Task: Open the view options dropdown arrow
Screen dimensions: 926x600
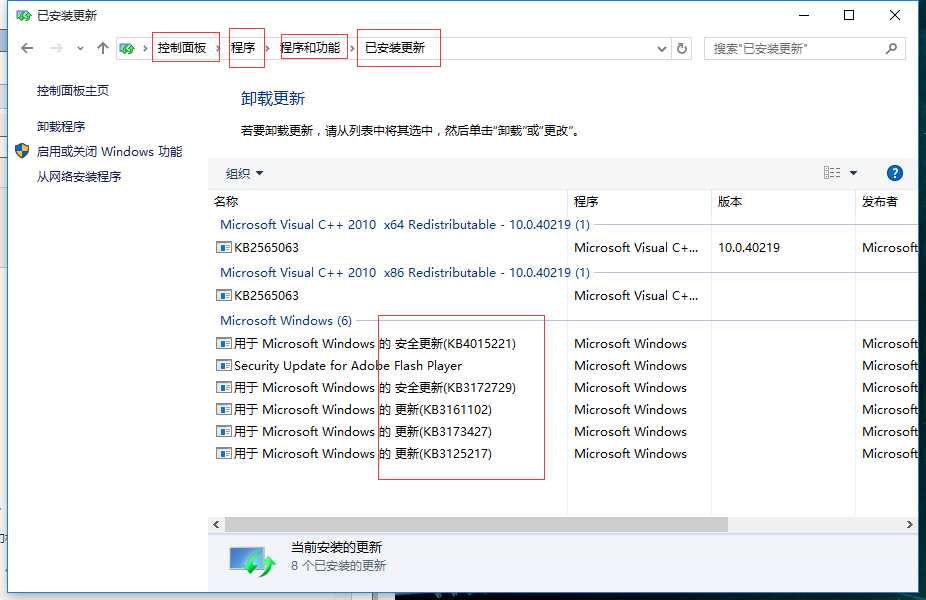Action: click(853, 173)
